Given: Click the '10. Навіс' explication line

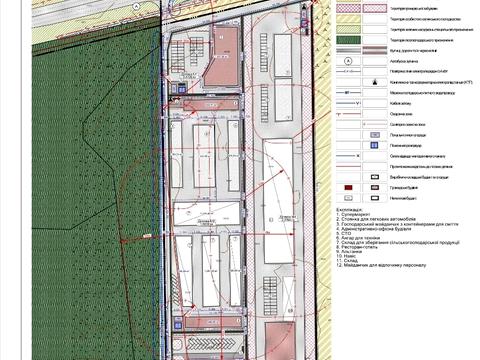Looking at the screenshot, I should [x=347, y=256].
